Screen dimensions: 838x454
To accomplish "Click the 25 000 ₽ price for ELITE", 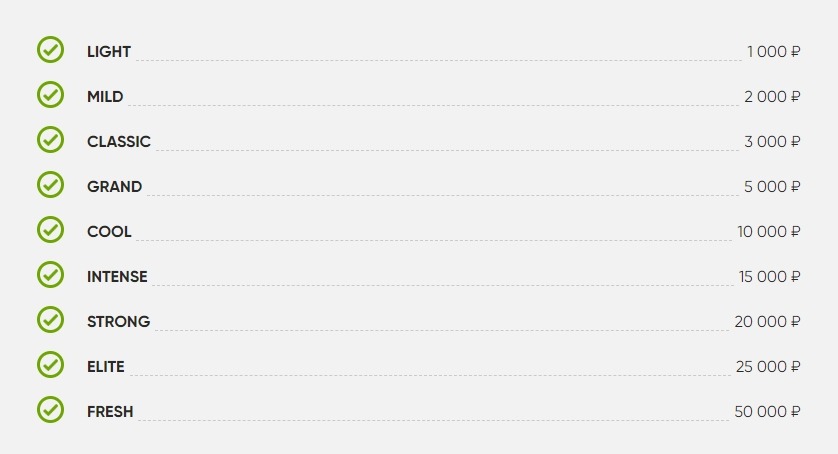I will [768, 366].
